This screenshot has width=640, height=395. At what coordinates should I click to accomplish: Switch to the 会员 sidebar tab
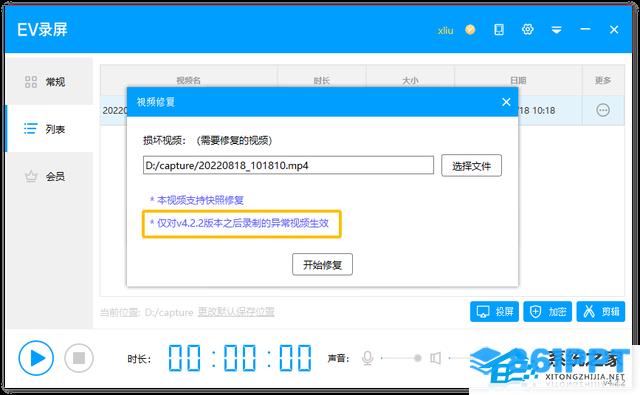pyautogui.click(x=50, y=176)
